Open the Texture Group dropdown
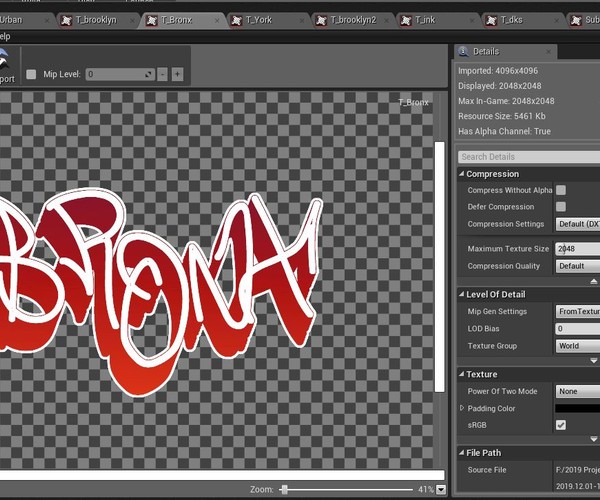600x500 pixels. (x=578, y=346)
